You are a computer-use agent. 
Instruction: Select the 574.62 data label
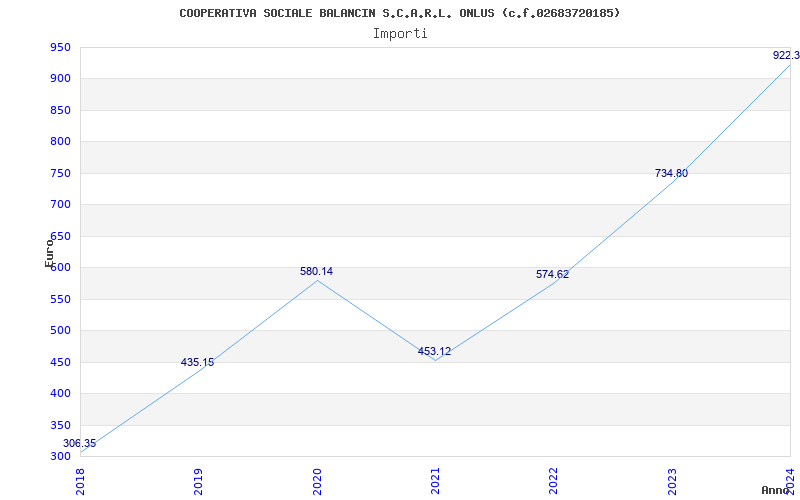pyautogui.click(x=553, y=274)
